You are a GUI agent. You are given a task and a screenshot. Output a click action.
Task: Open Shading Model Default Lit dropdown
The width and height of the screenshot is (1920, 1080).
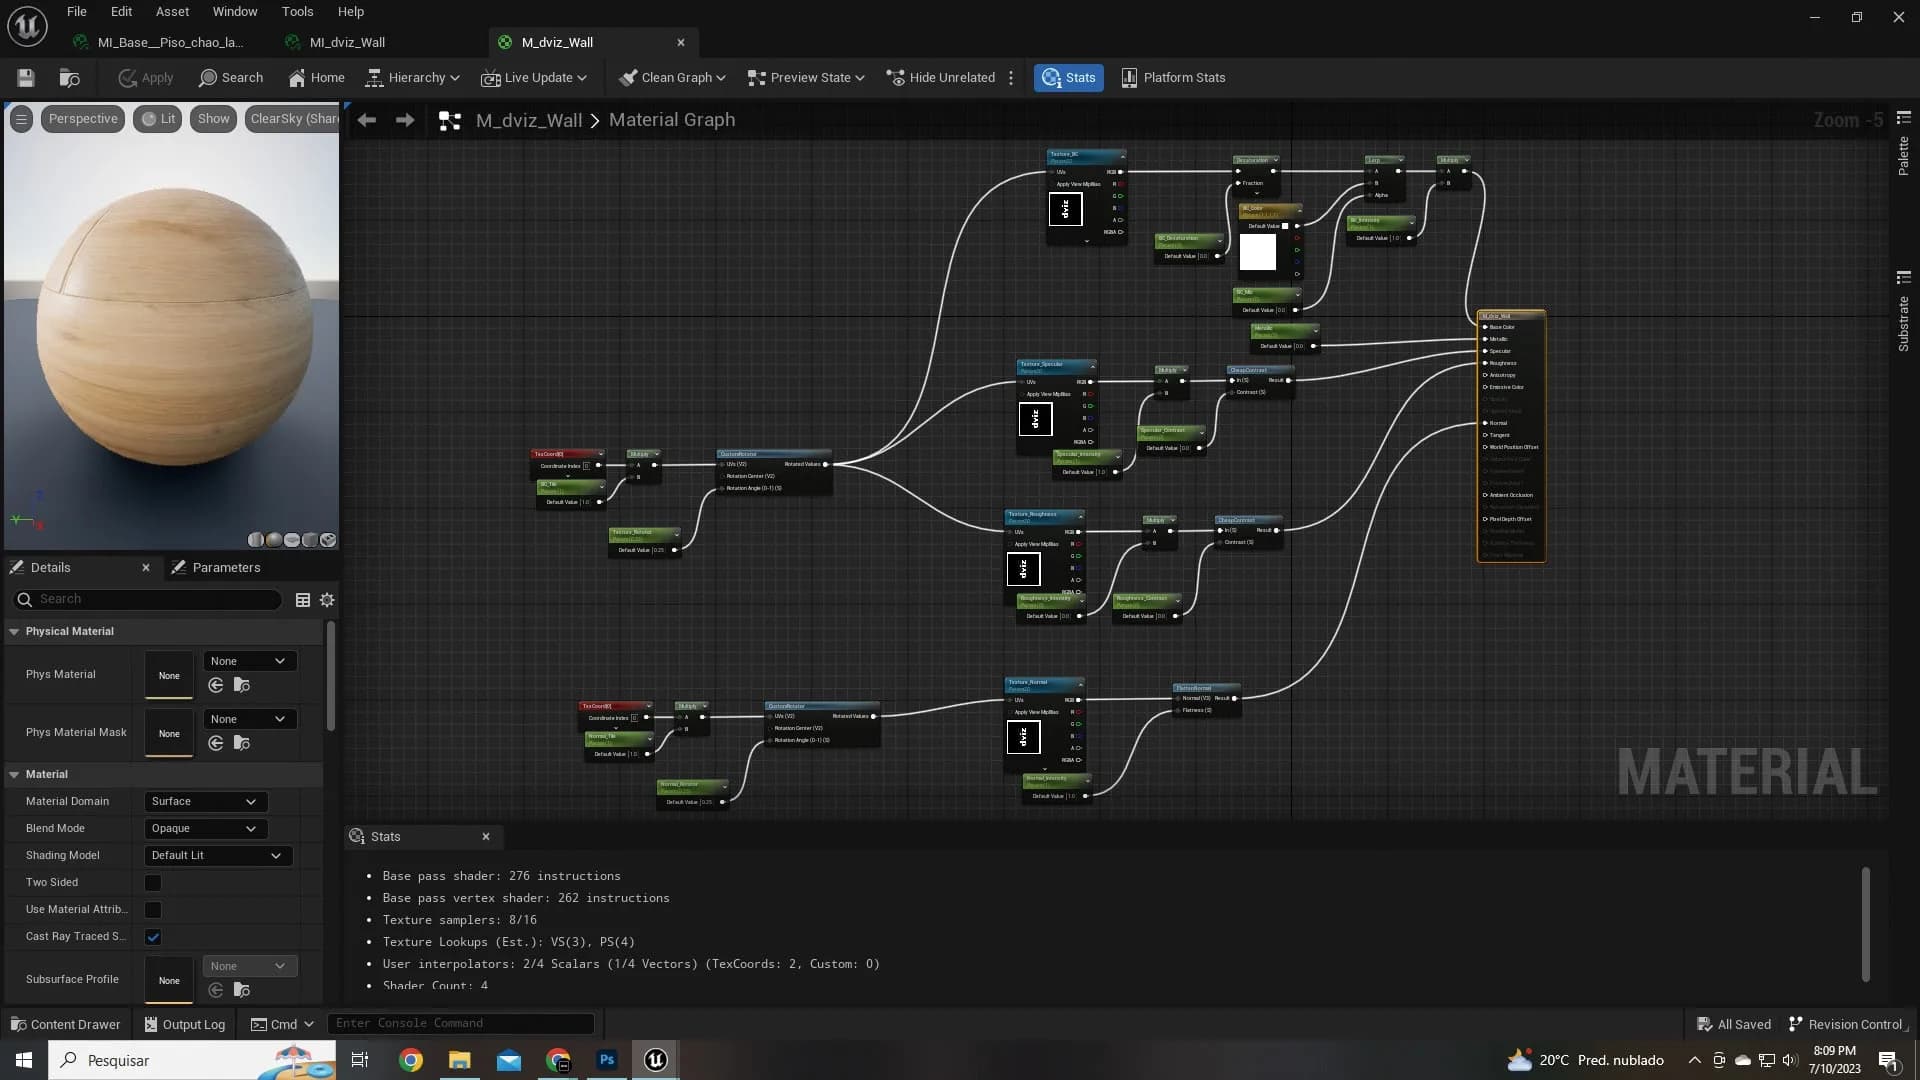coord(218,856)
